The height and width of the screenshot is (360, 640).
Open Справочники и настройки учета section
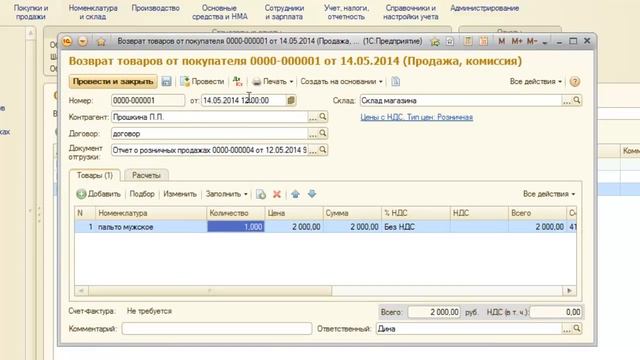tap(411, 12)
